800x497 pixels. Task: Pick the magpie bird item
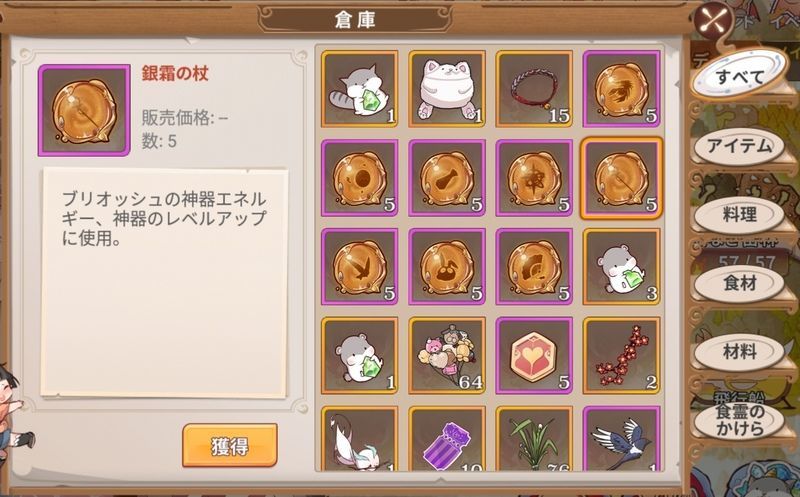pos(621,439)
